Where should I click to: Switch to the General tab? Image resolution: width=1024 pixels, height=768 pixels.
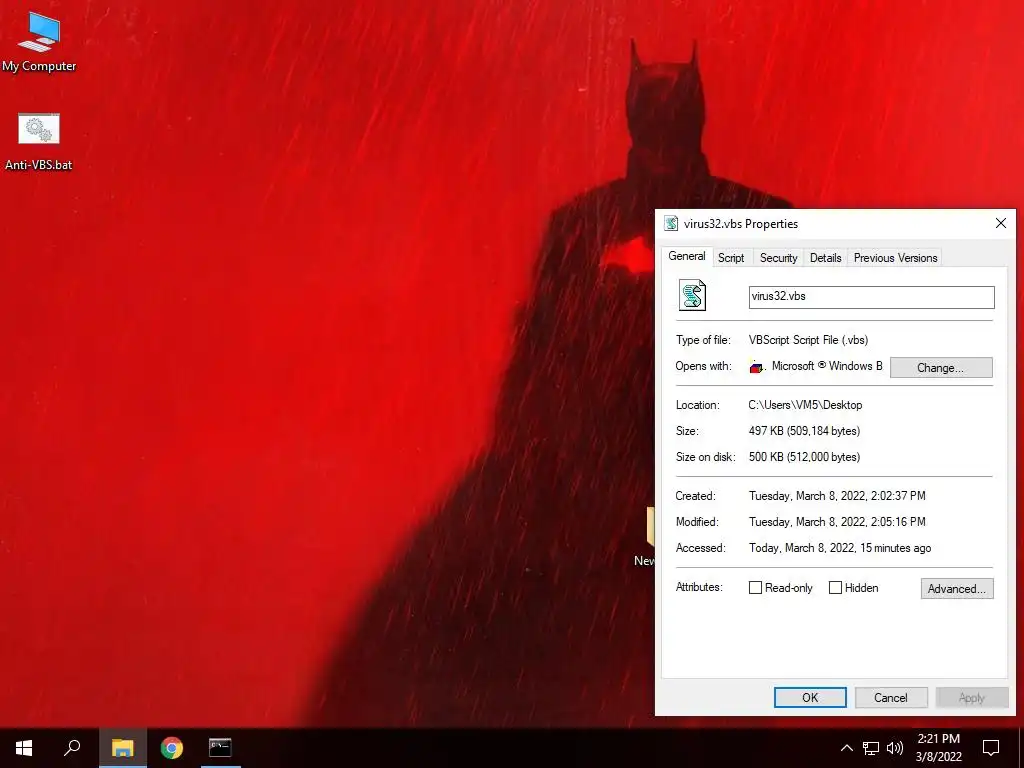(x=686, y=256)
